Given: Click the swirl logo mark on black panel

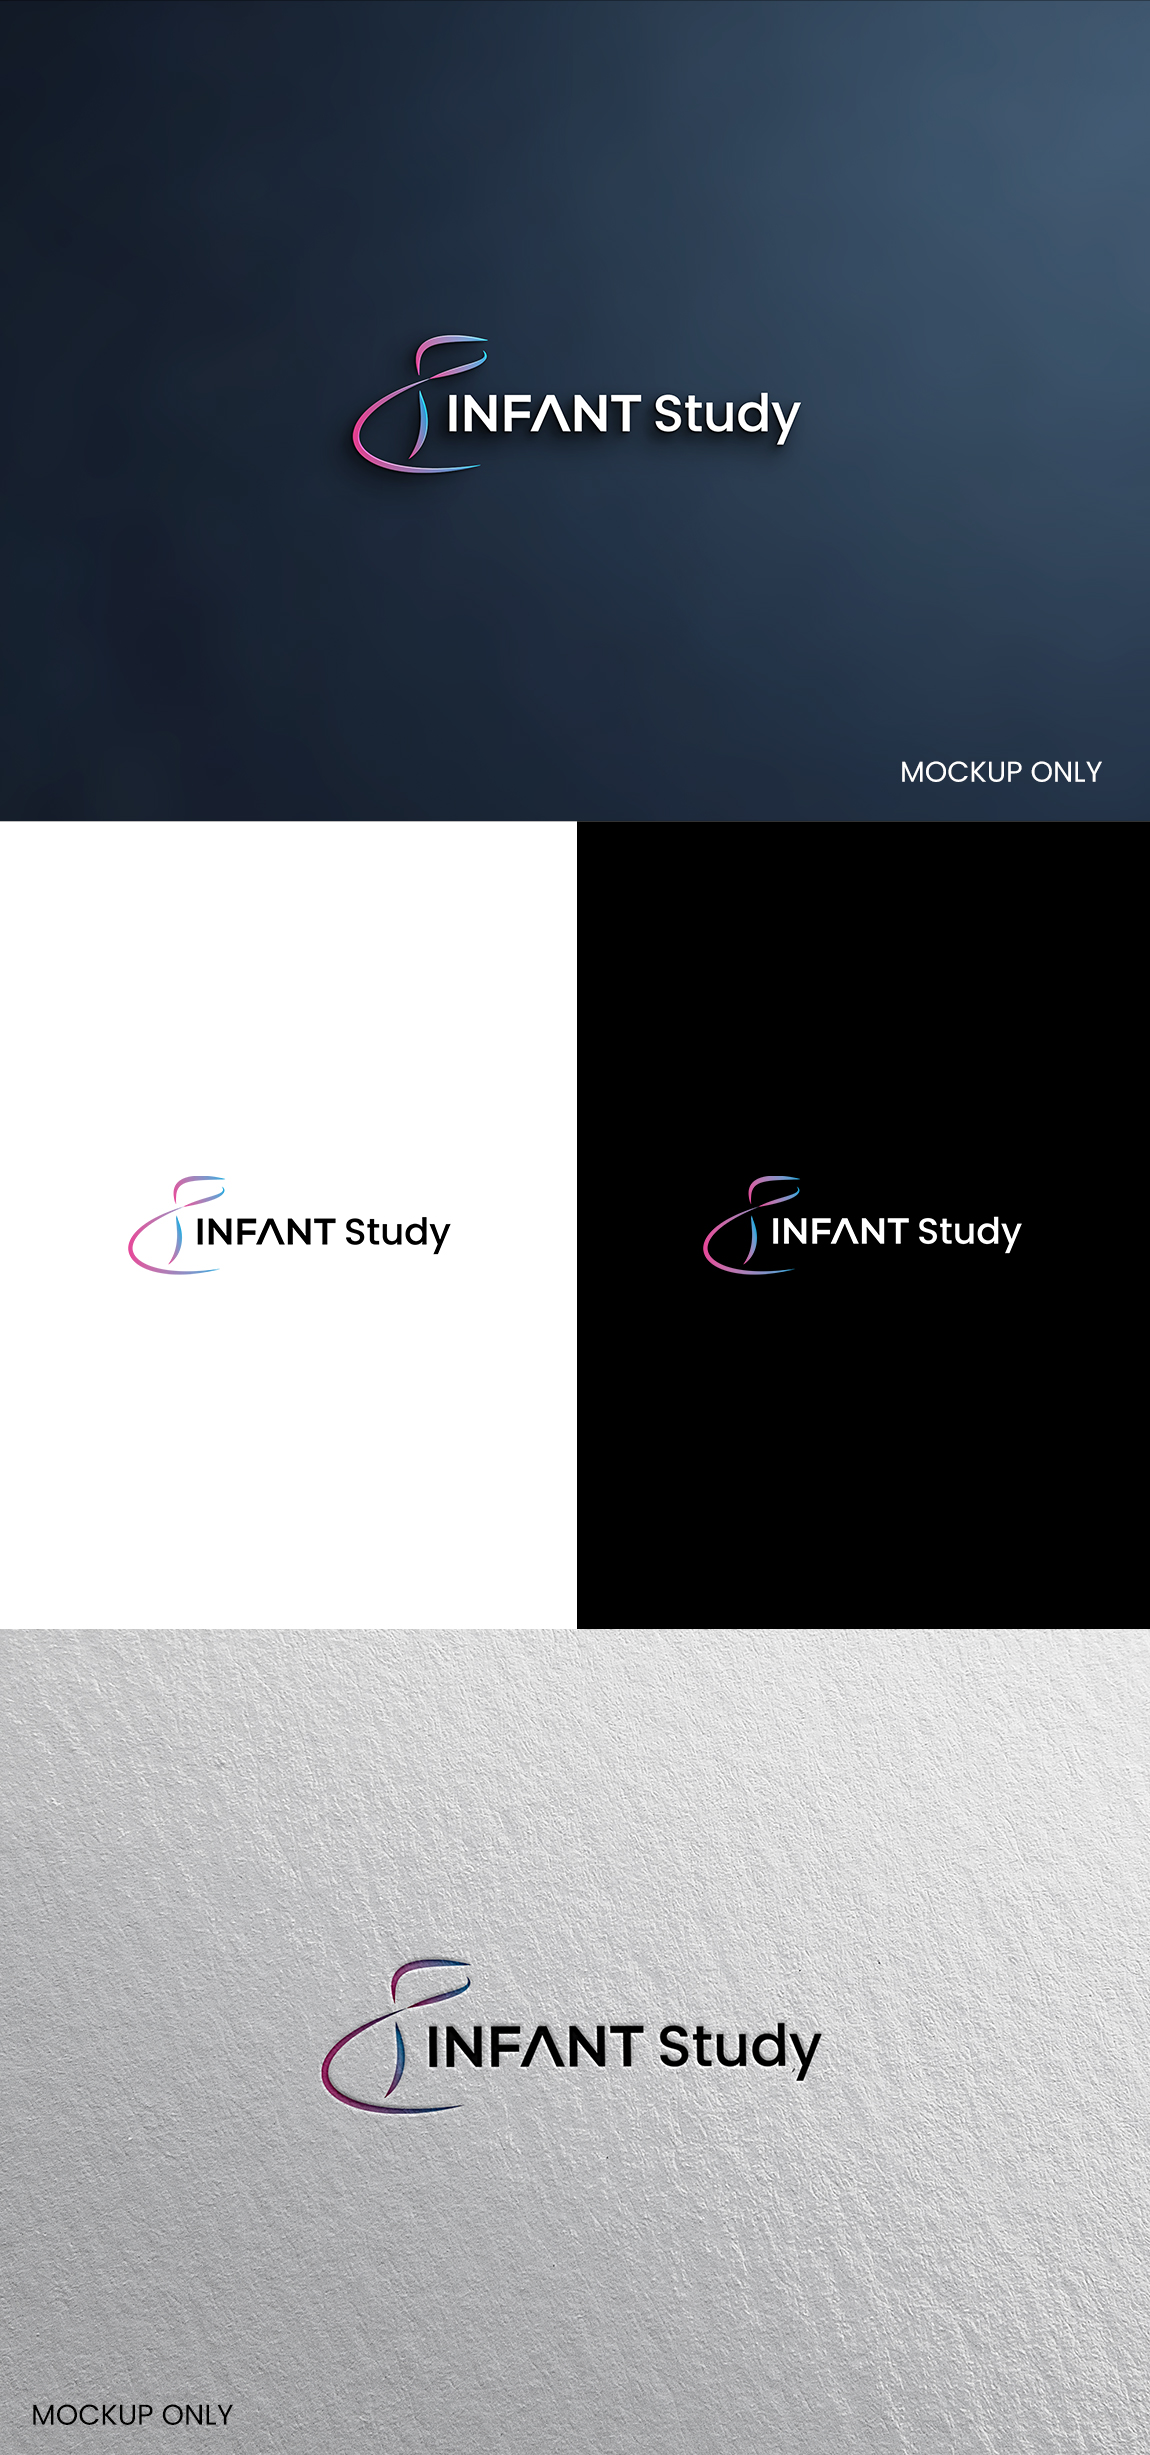Looking at the screenshot, I should 751,1225.
